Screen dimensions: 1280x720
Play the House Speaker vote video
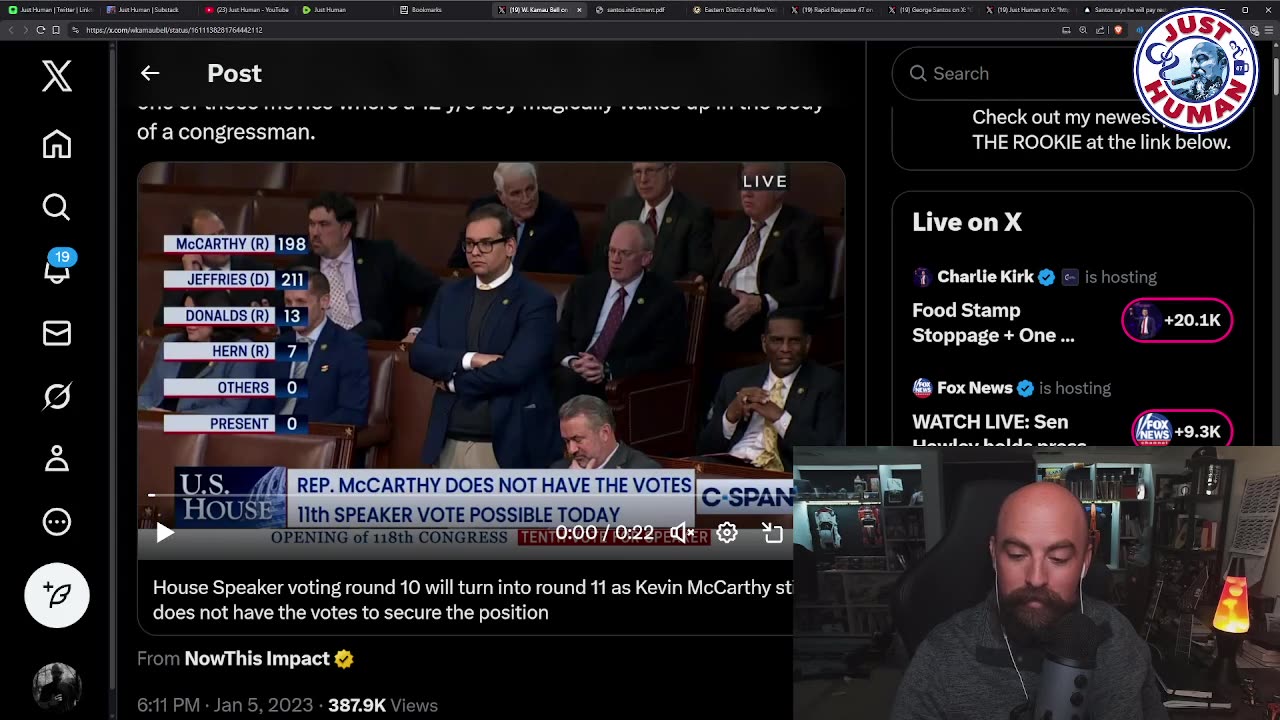(x=165, y=533)
